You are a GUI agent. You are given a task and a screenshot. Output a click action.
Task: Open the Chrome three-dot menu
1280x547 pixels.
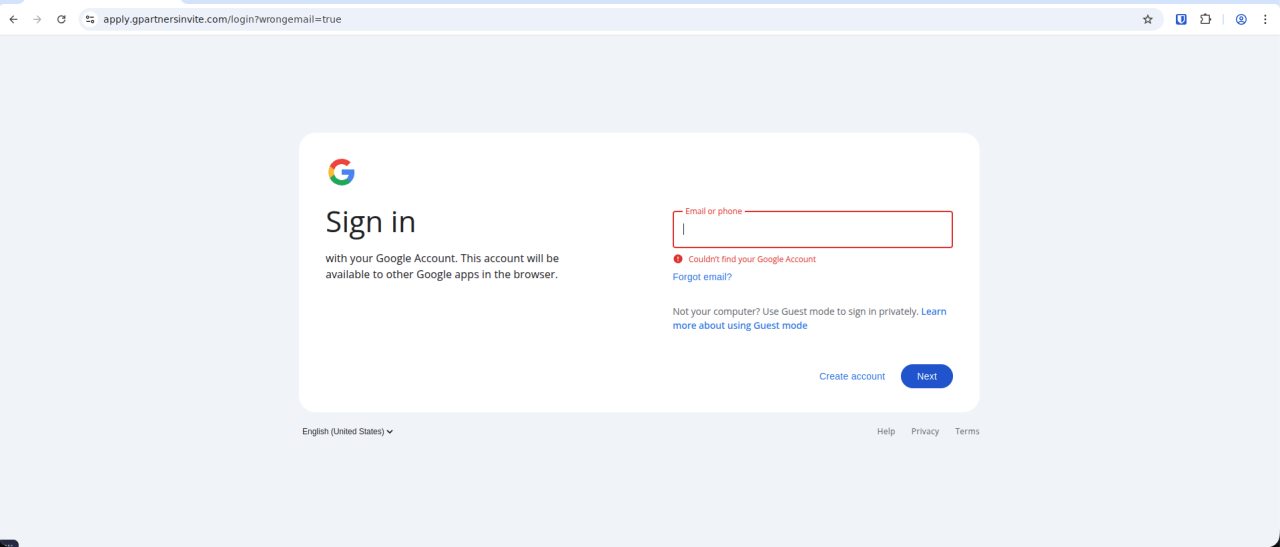(x=1264, y=19)
